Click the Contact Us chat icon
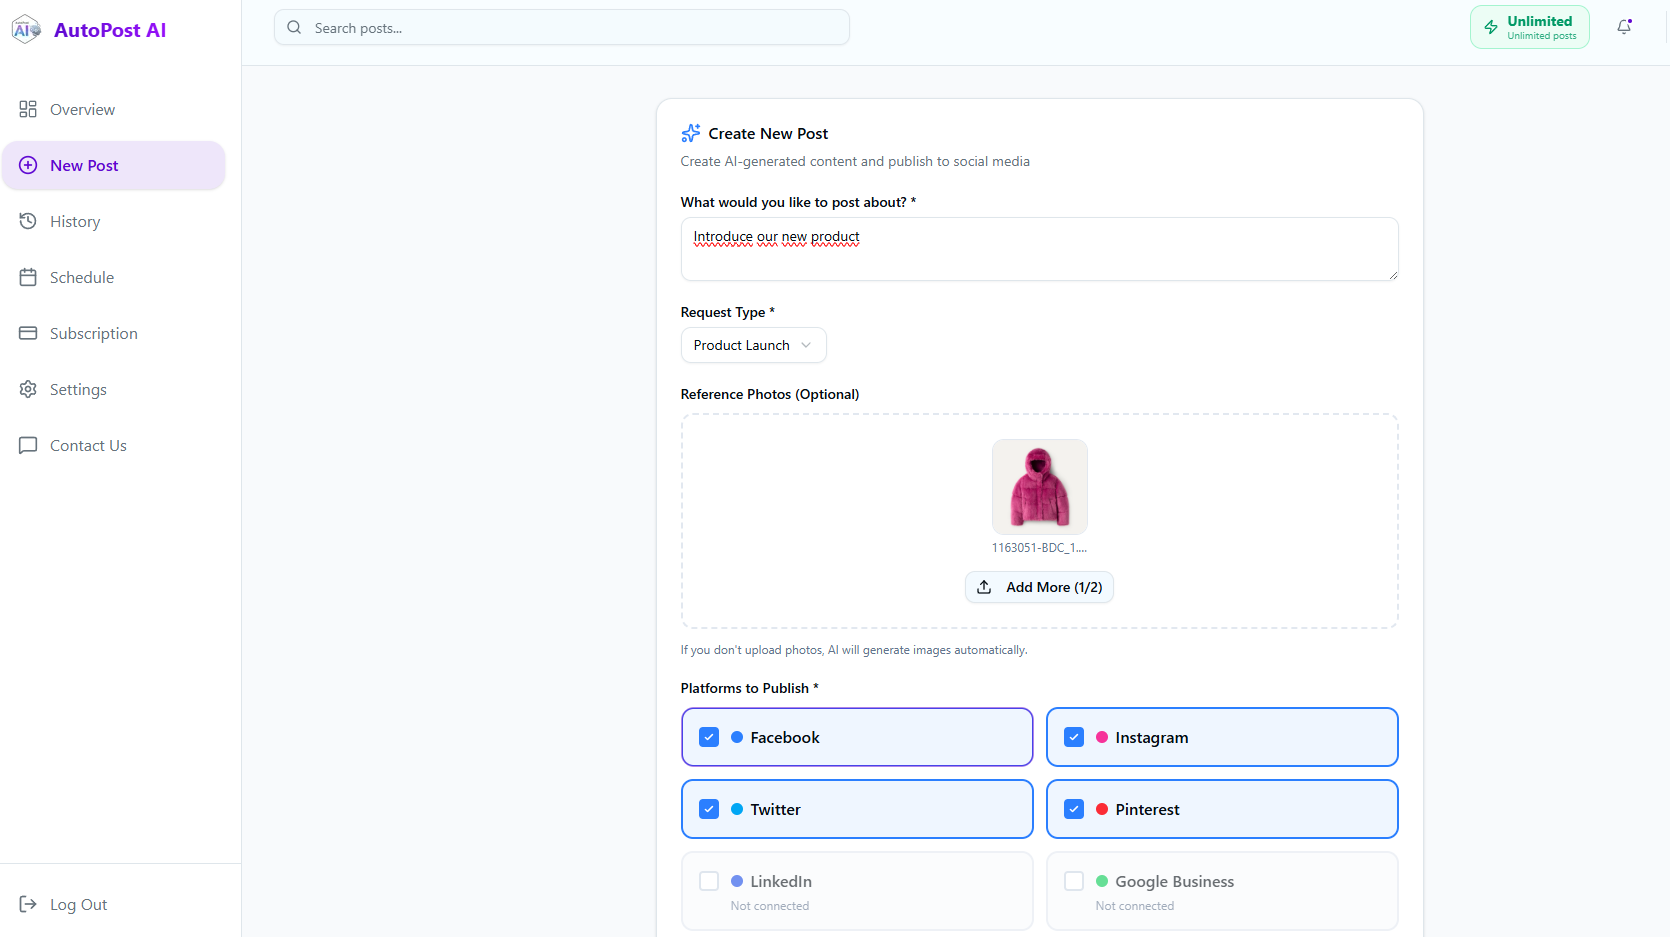1670x937 pixels. tap(28, 445)
